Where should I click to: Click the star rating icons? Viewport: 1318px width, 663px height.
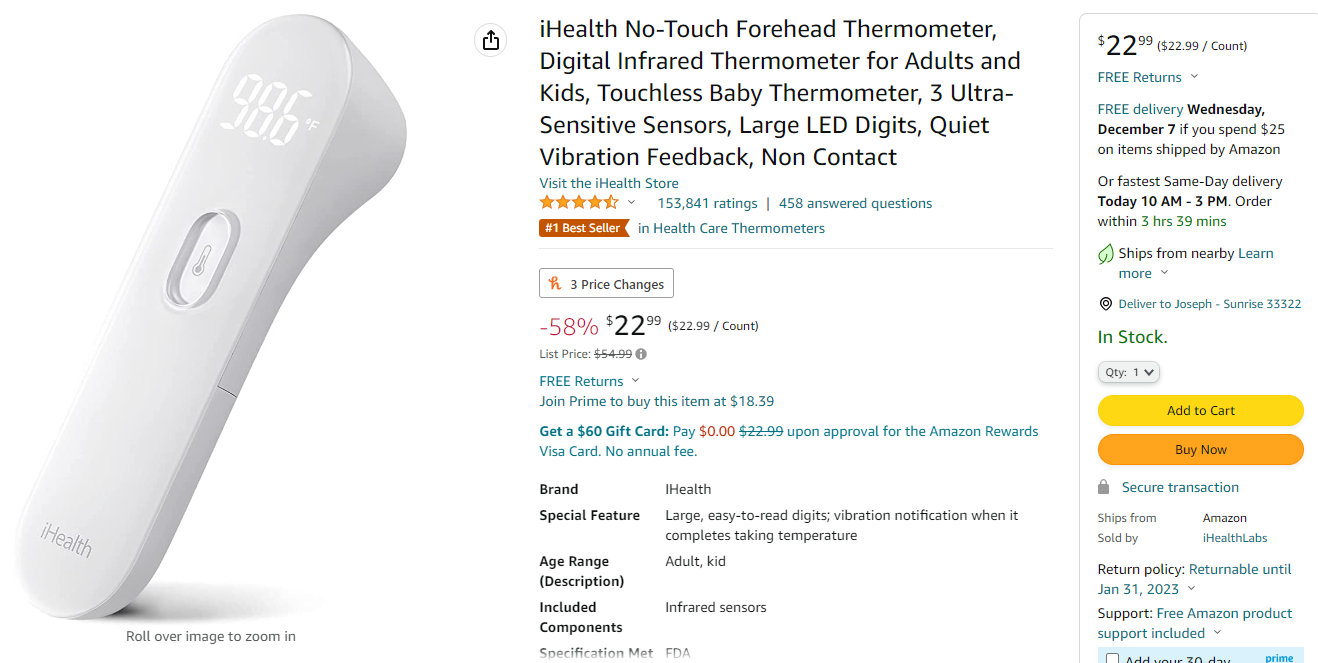click(x=579, y=203)
